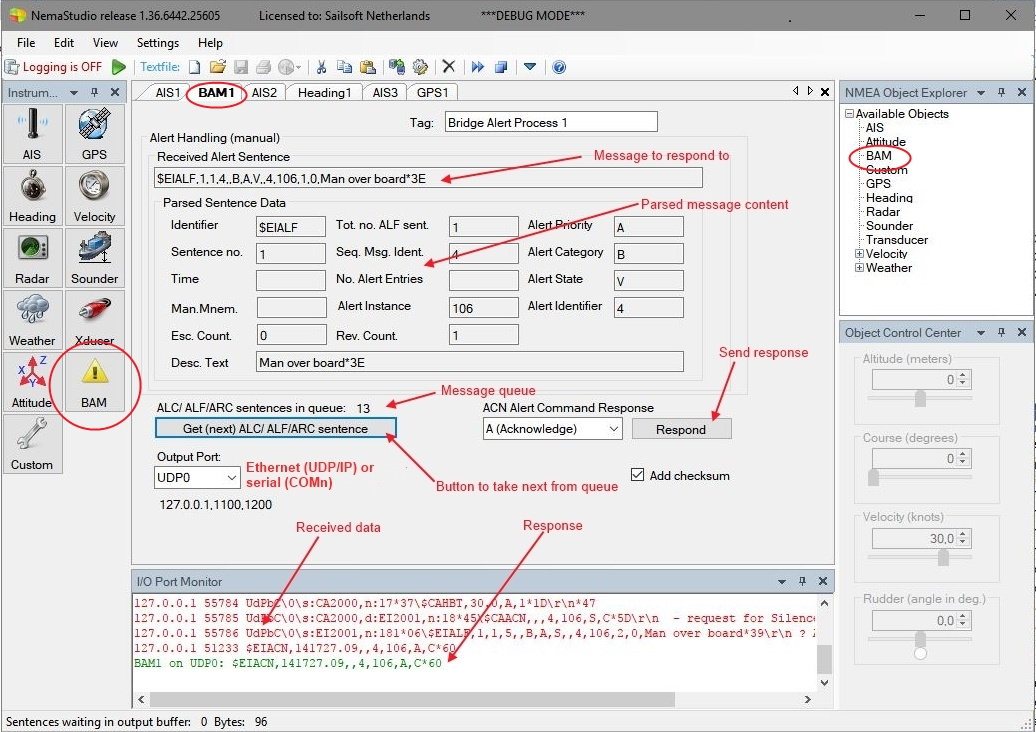Switch to the AIS2 tab

pyautogui.click(x=264, y=92)
